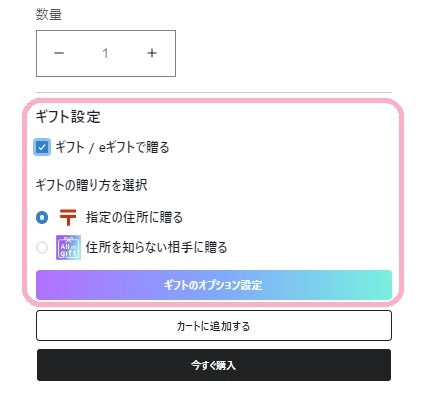
Task: Increase quantity with the plus button
Action: click(x=152, y=53)
